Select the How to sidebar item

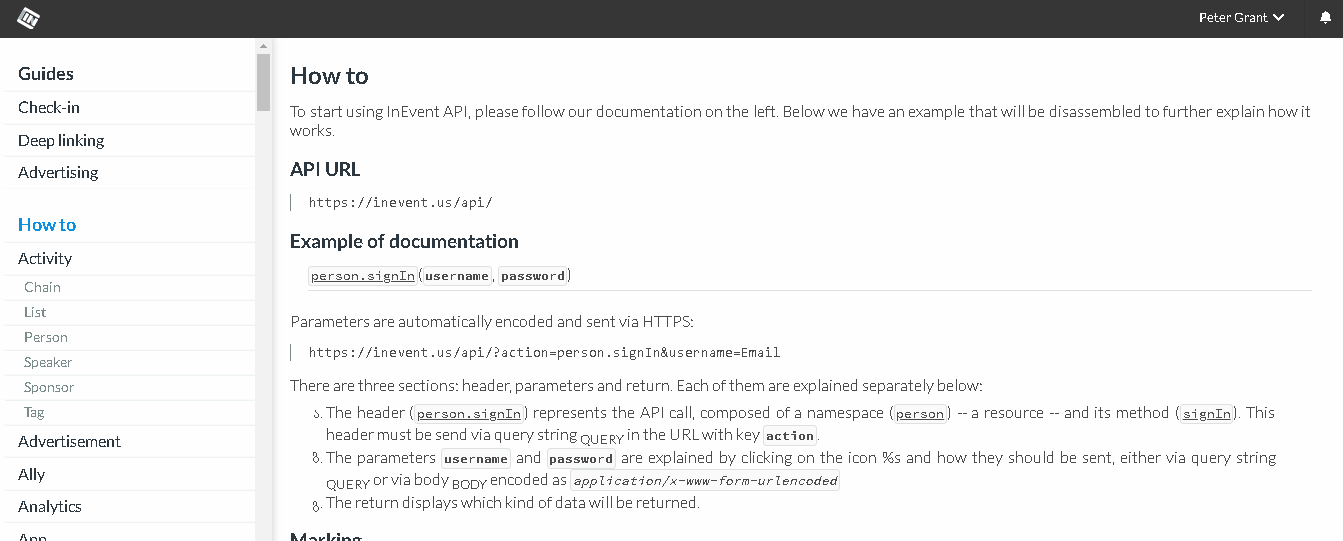point(47,225)
